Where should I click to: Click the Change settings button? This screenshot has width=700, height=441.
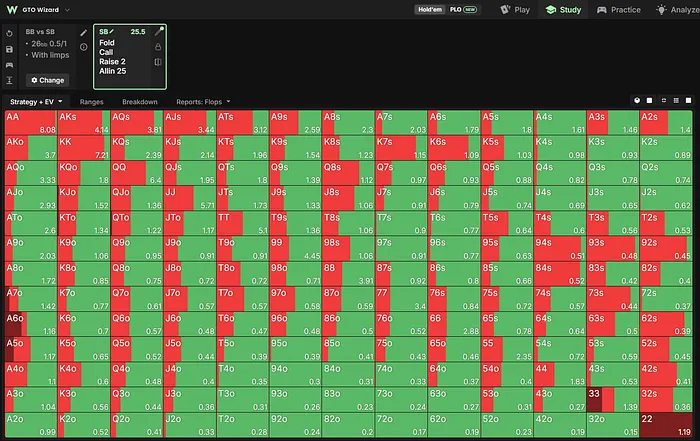pyautogui.click(x=47, y=80)
